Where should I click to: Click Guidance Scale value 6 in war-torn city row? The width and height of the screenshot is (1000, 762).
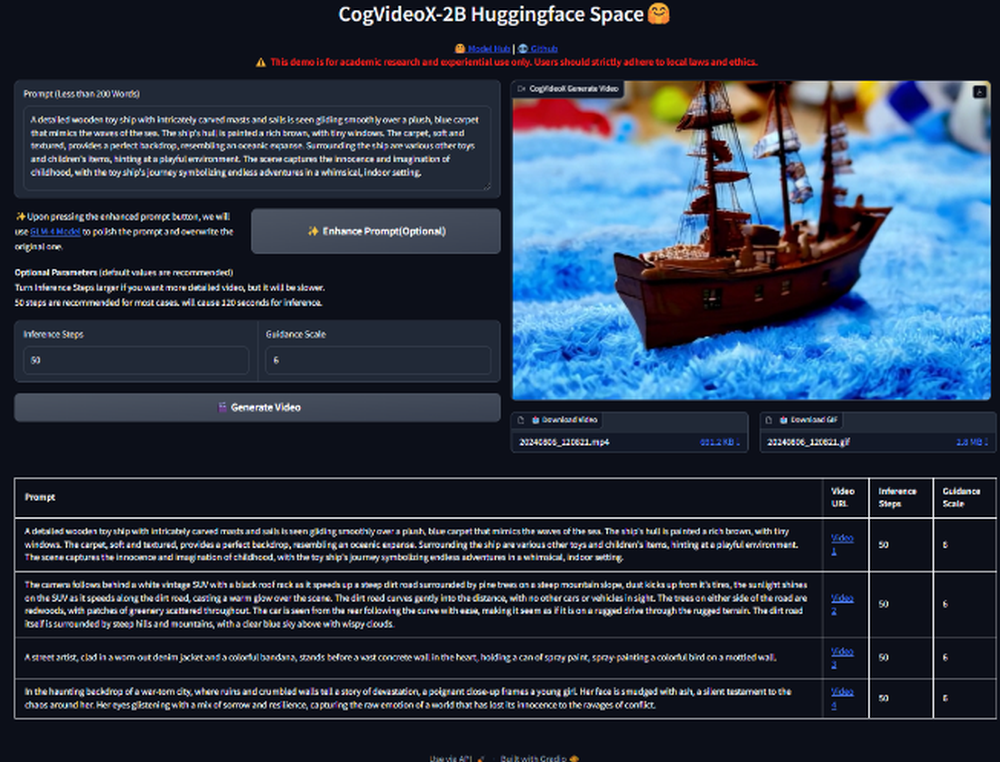pyautogui.click(x=945, y=698)
